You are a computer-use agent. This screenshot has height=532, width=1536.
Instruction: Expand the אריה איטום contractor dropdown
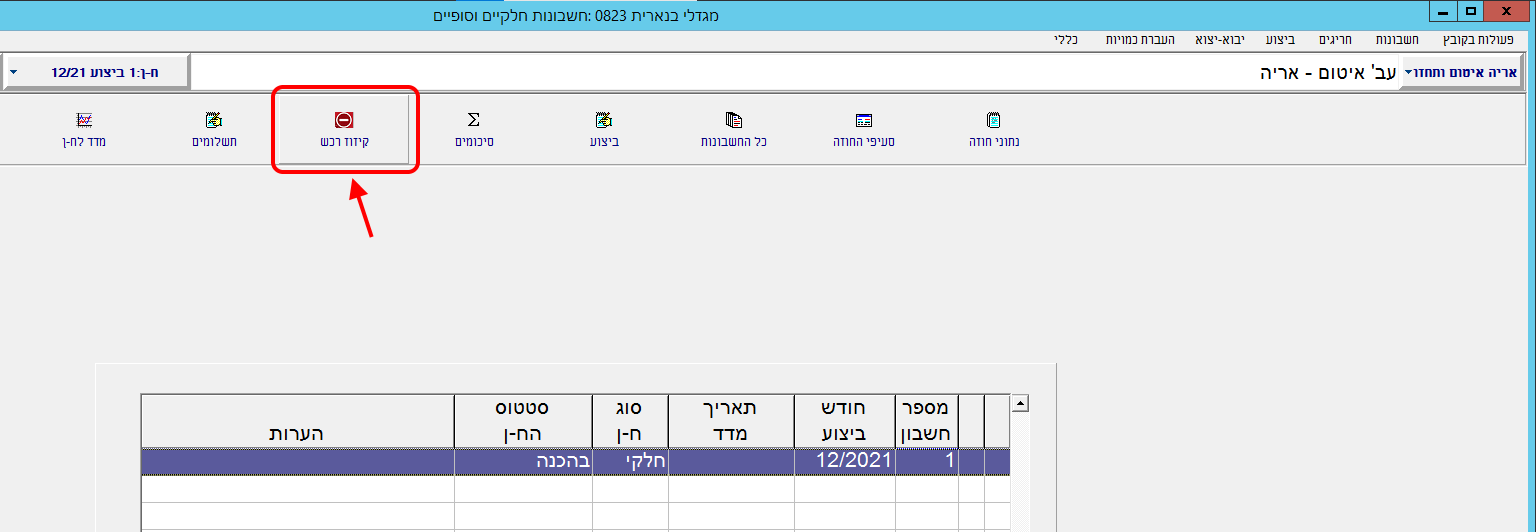[x=1461, y=73]
